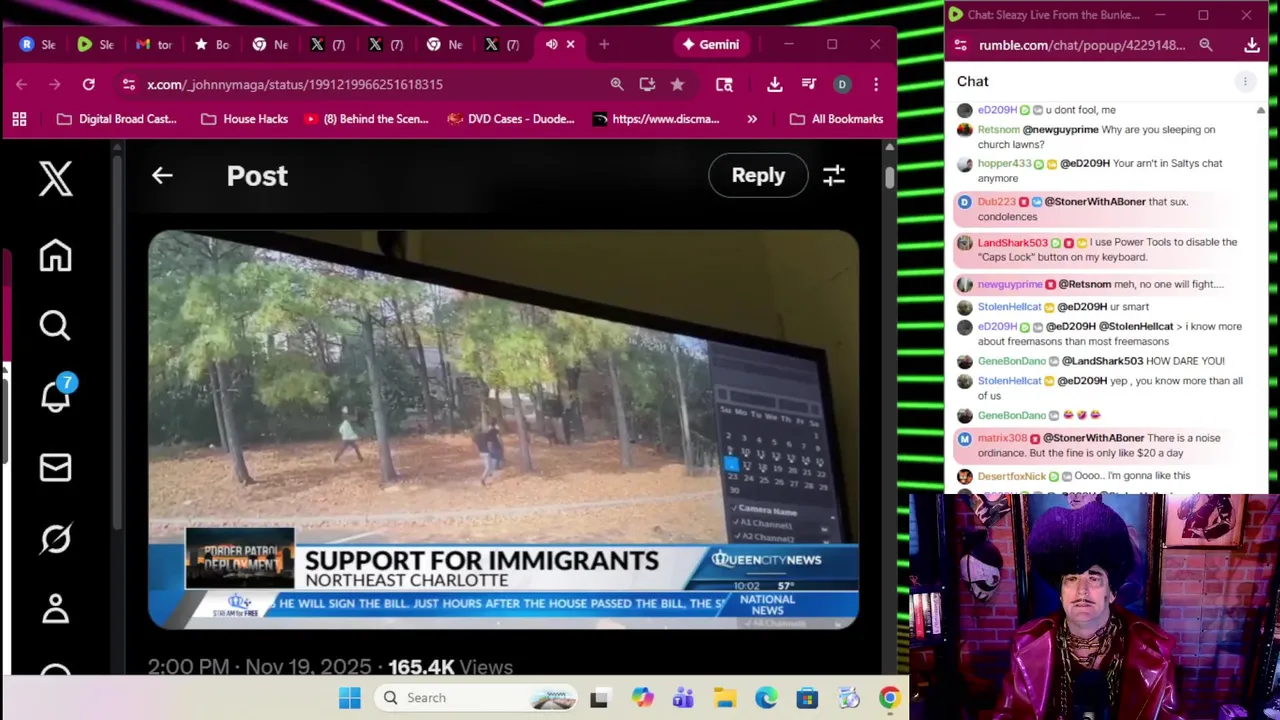Open Profile icon in X sidebar
The height and width of the screenshot is (720, 1280).
[x=55, y=608]
